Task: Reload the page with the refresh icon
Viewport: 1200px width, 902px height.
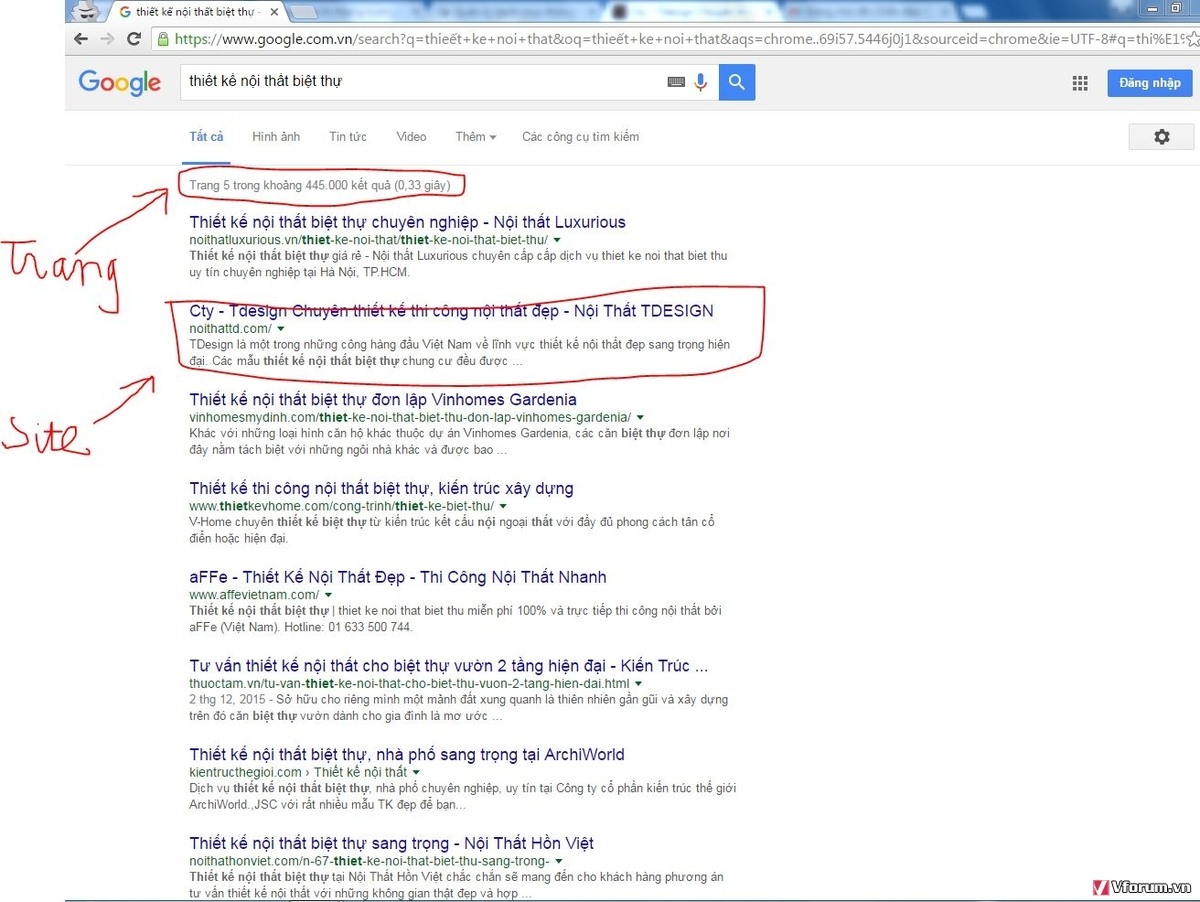Action: click(134, 39)
